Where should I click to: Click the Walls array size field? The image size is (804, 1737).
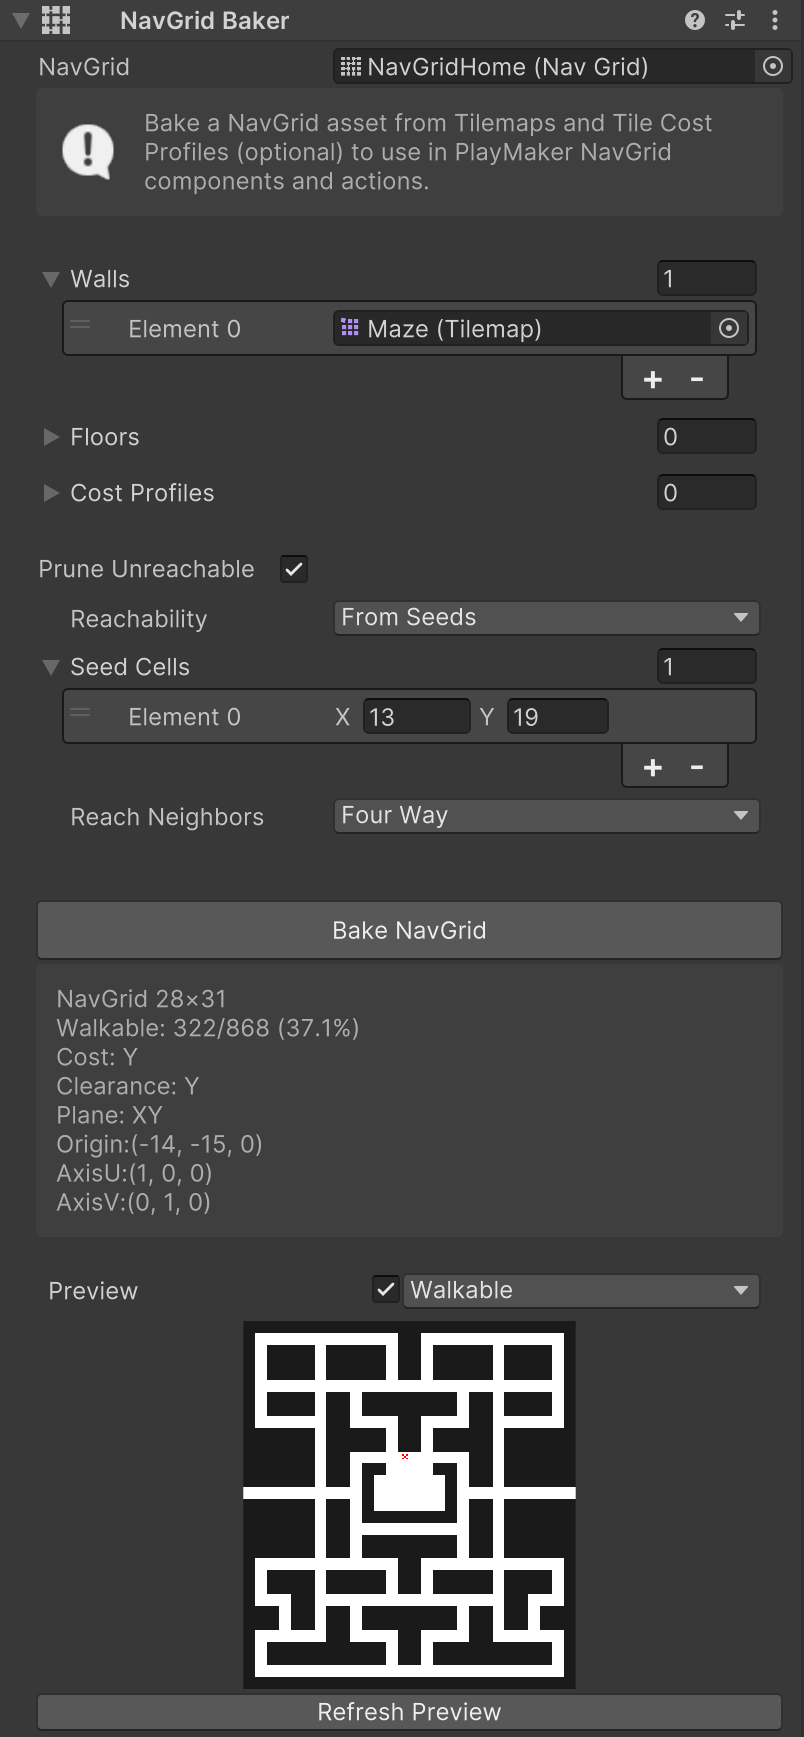click(706, 278)
